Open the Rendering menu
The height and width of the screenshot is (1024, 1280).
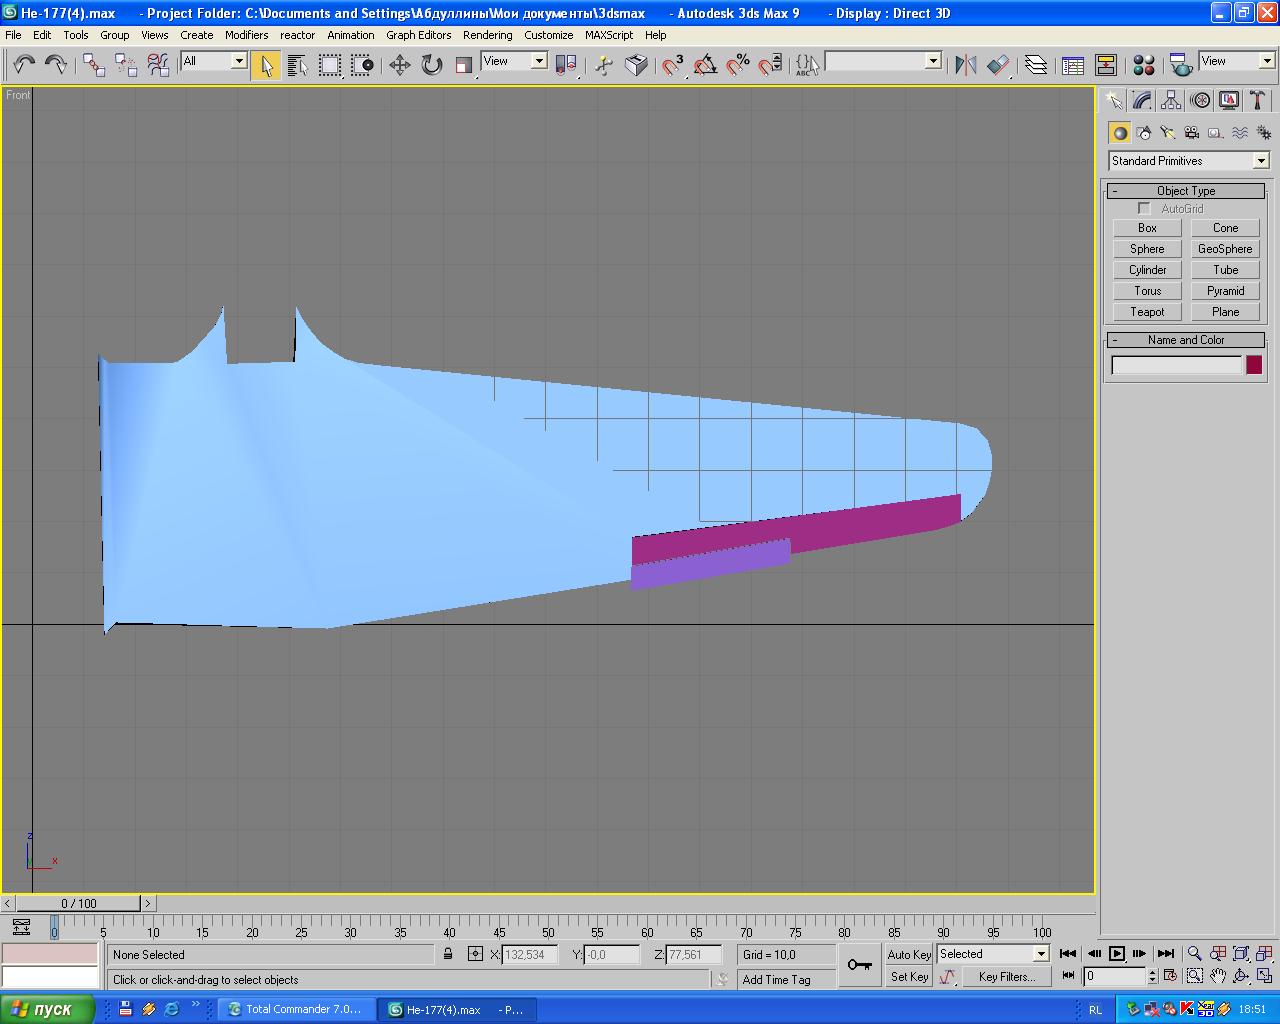pos(487,35)
